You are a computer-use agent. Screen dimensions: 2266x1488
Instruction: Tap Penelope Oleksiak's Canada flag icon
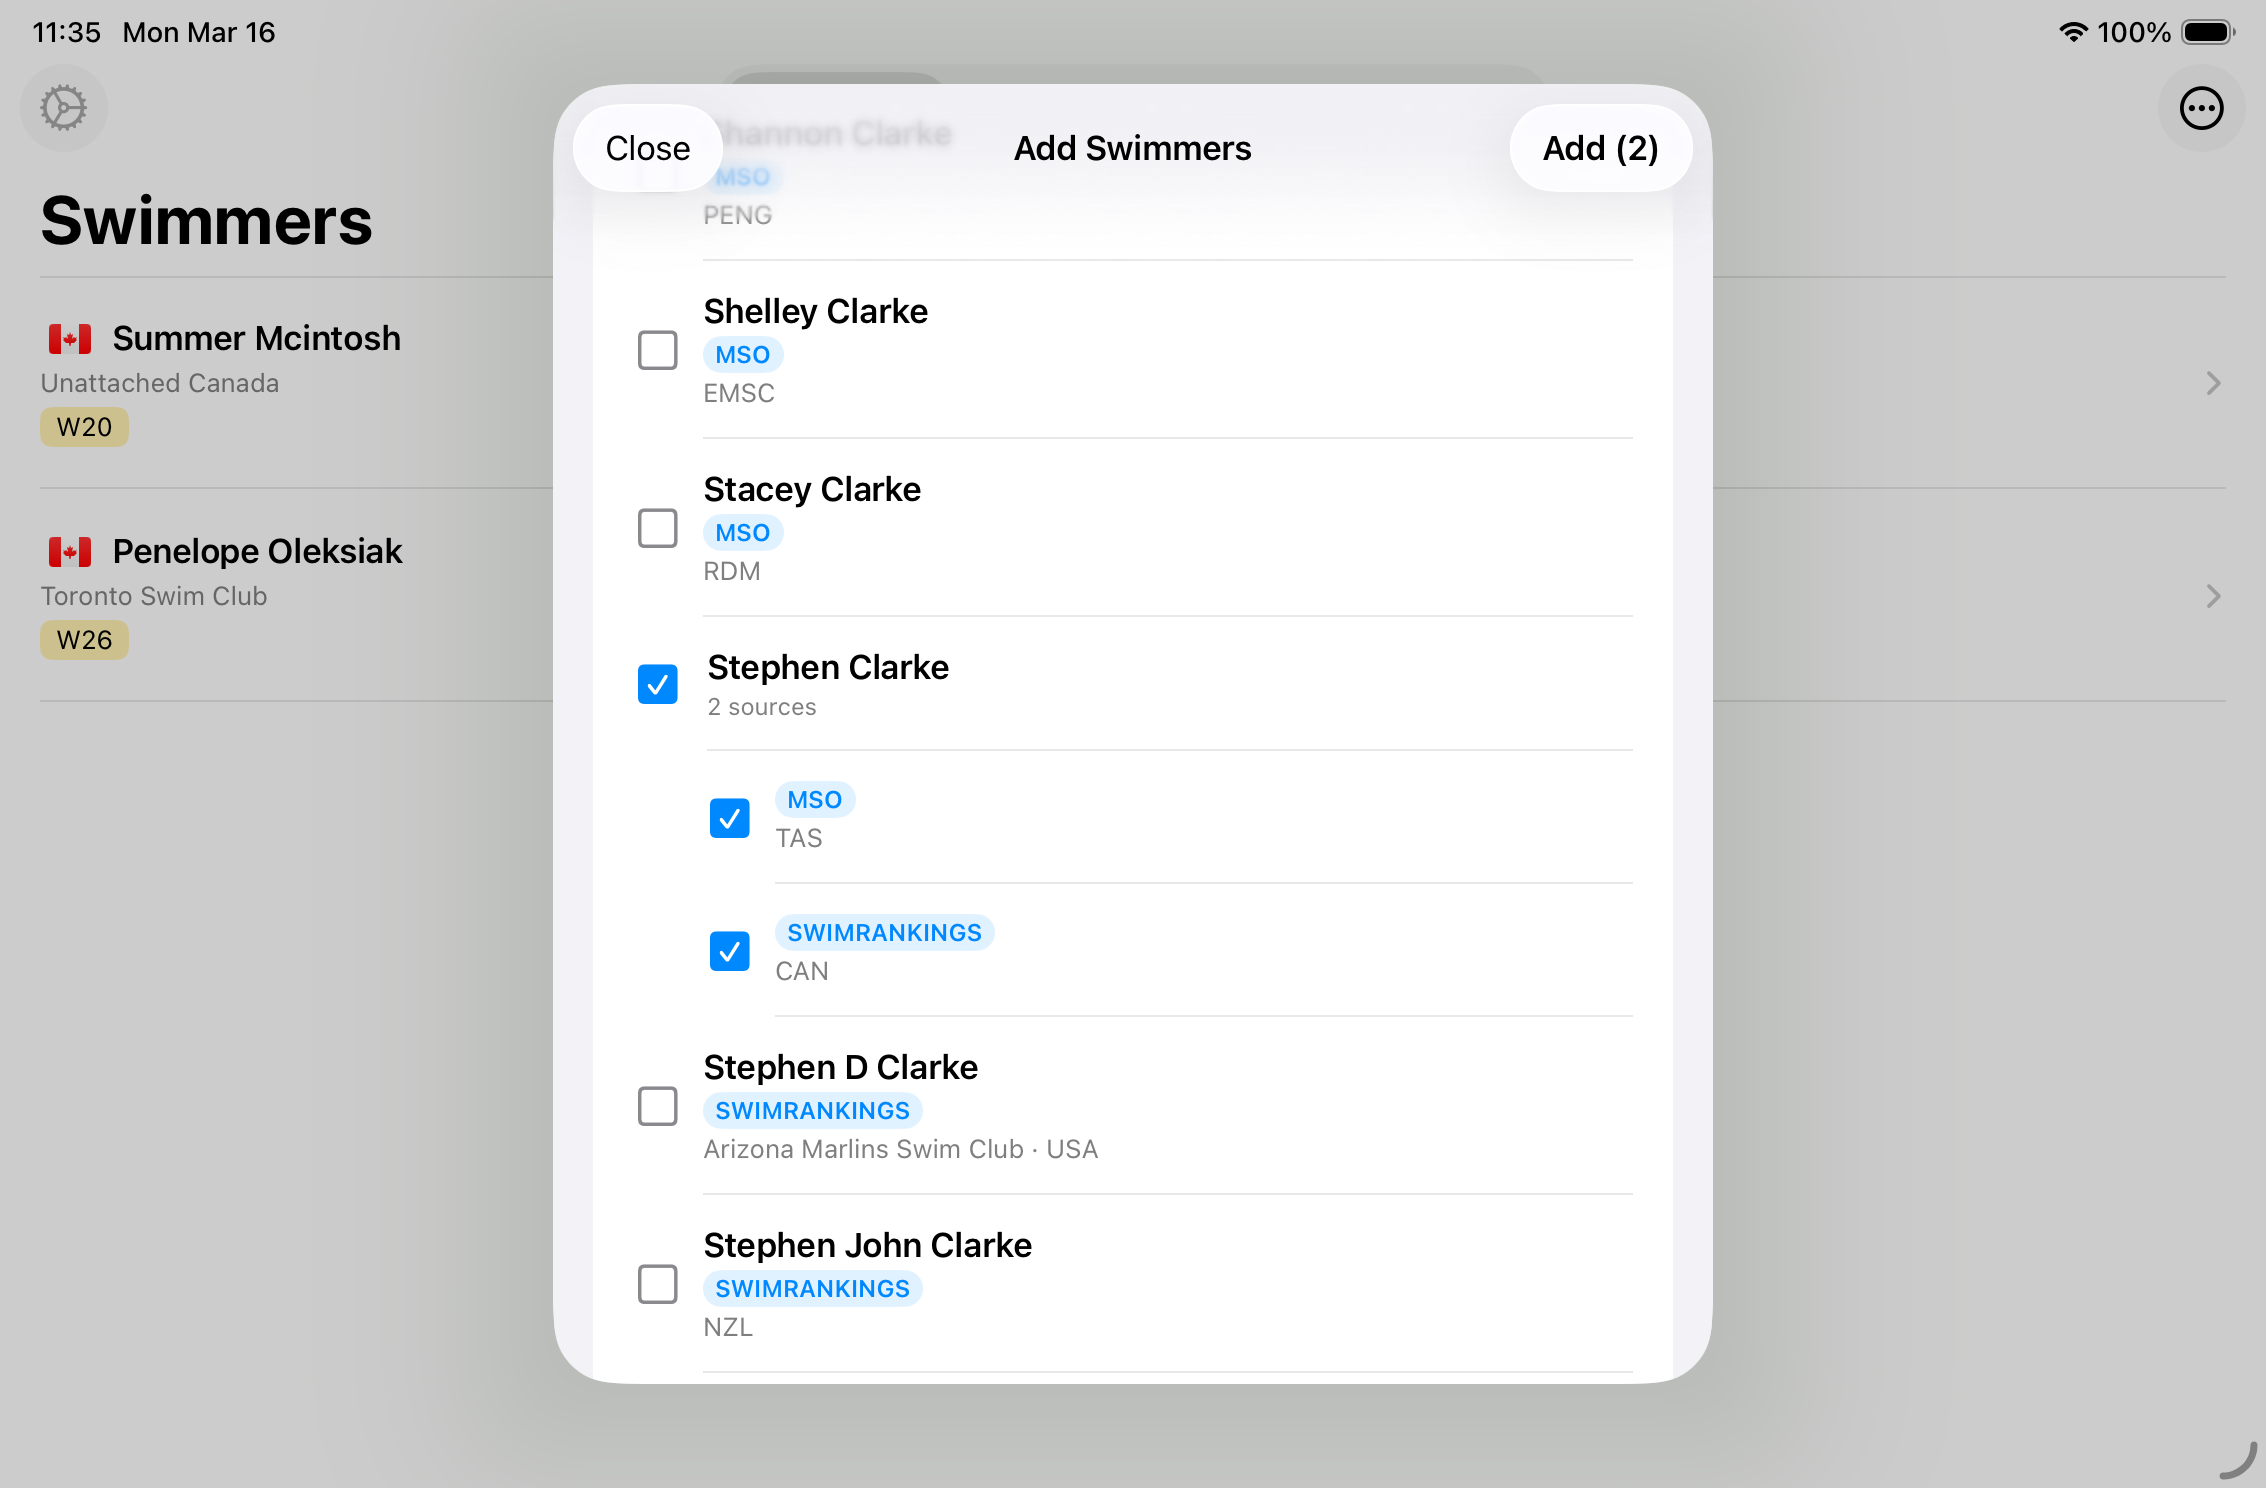click(70, 552)
